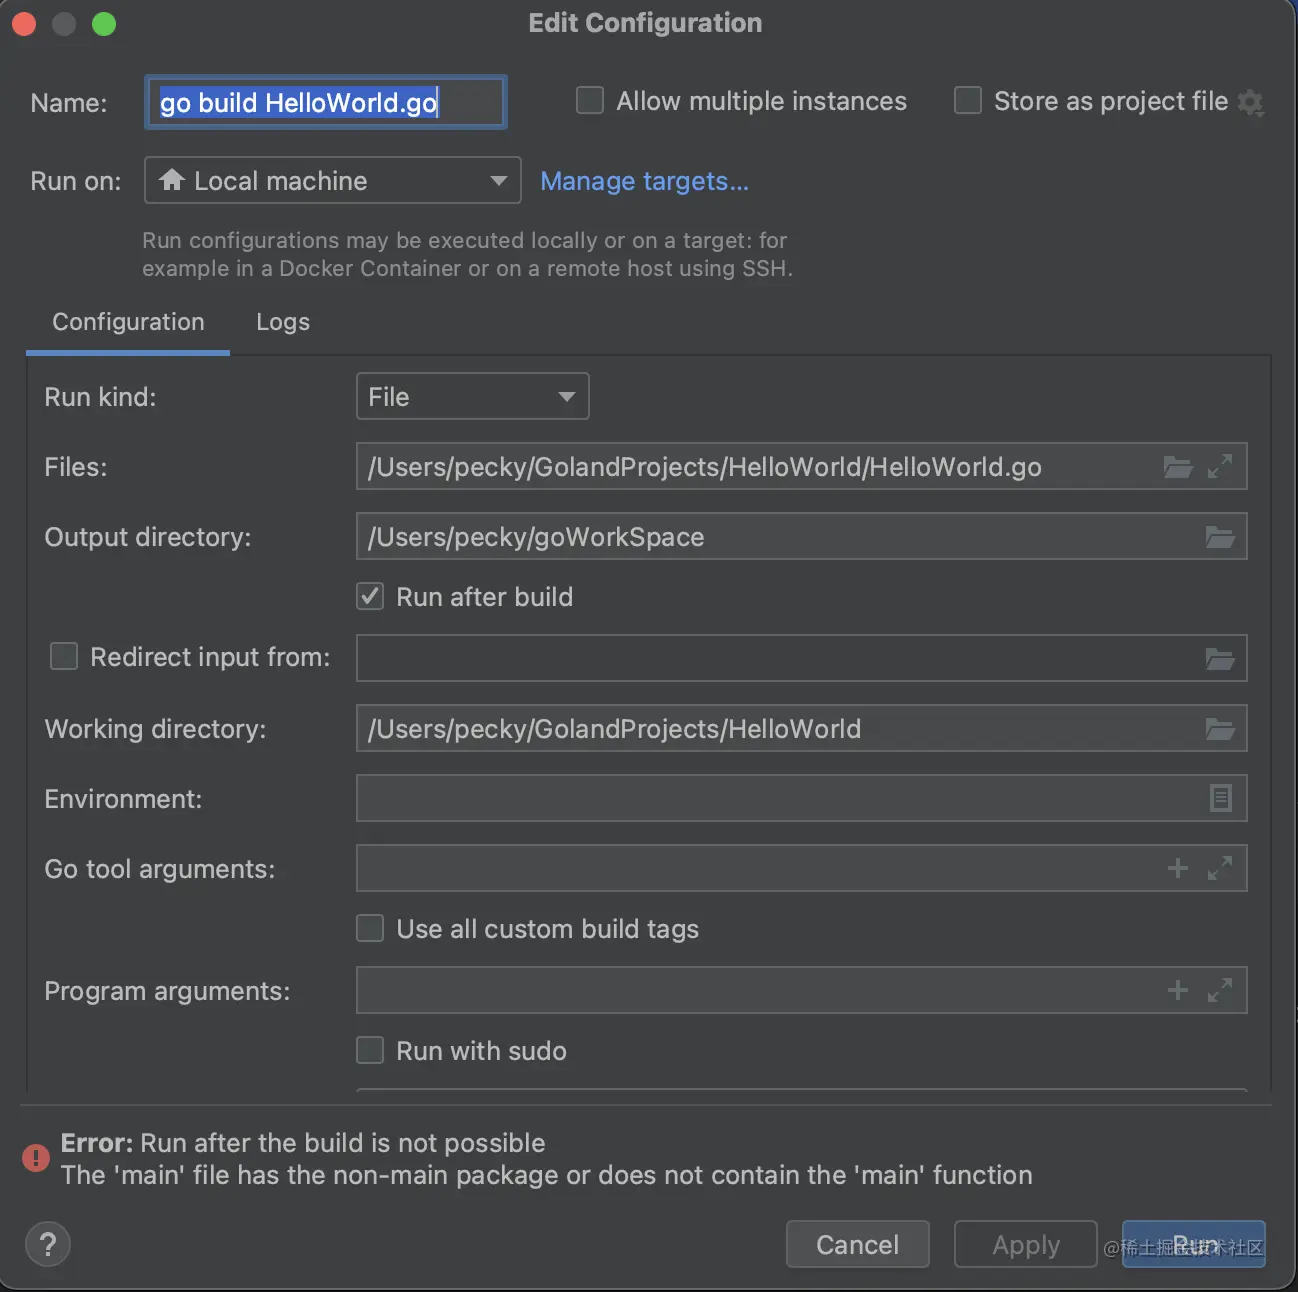Open Store as project file gear settings
The width and height of the screenshot is (1298, 1292).
[x=1250, y=102]
